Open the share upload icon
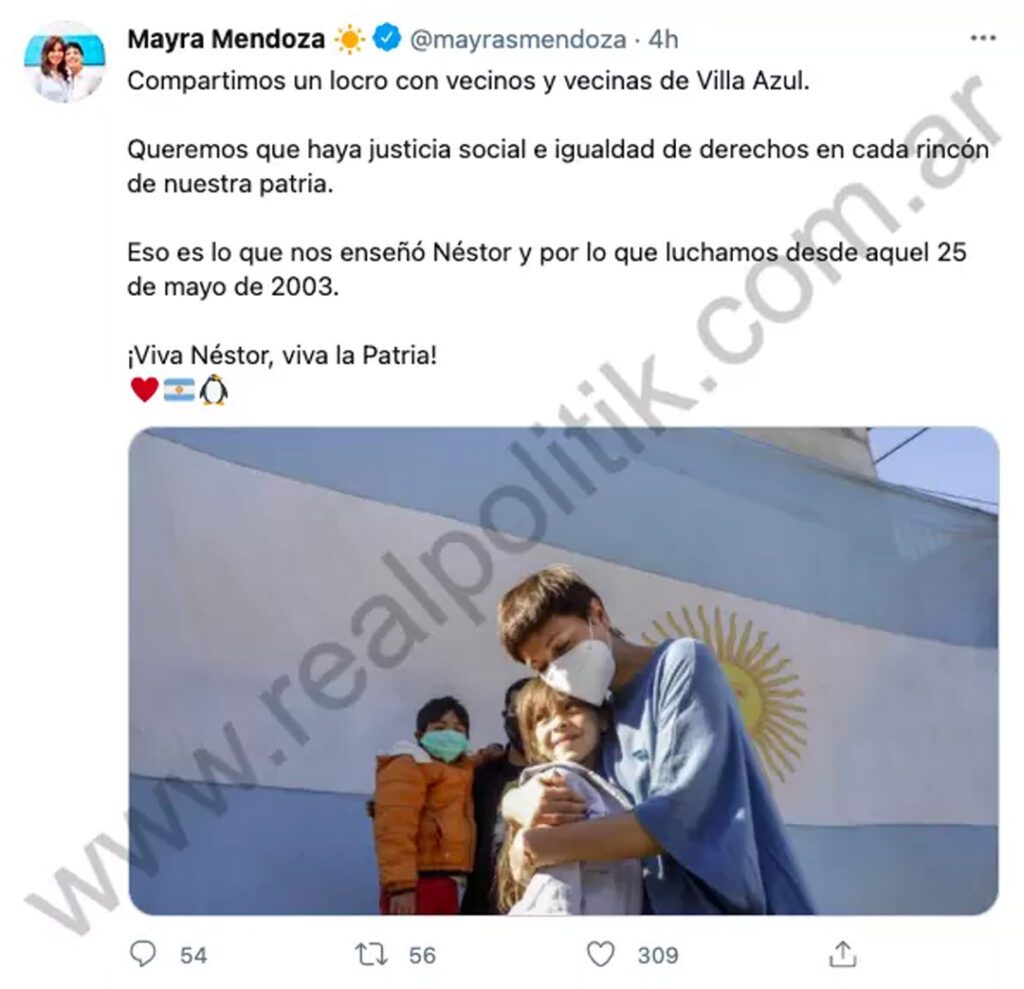Screen dimensions: 1024x989 point(842,954)
